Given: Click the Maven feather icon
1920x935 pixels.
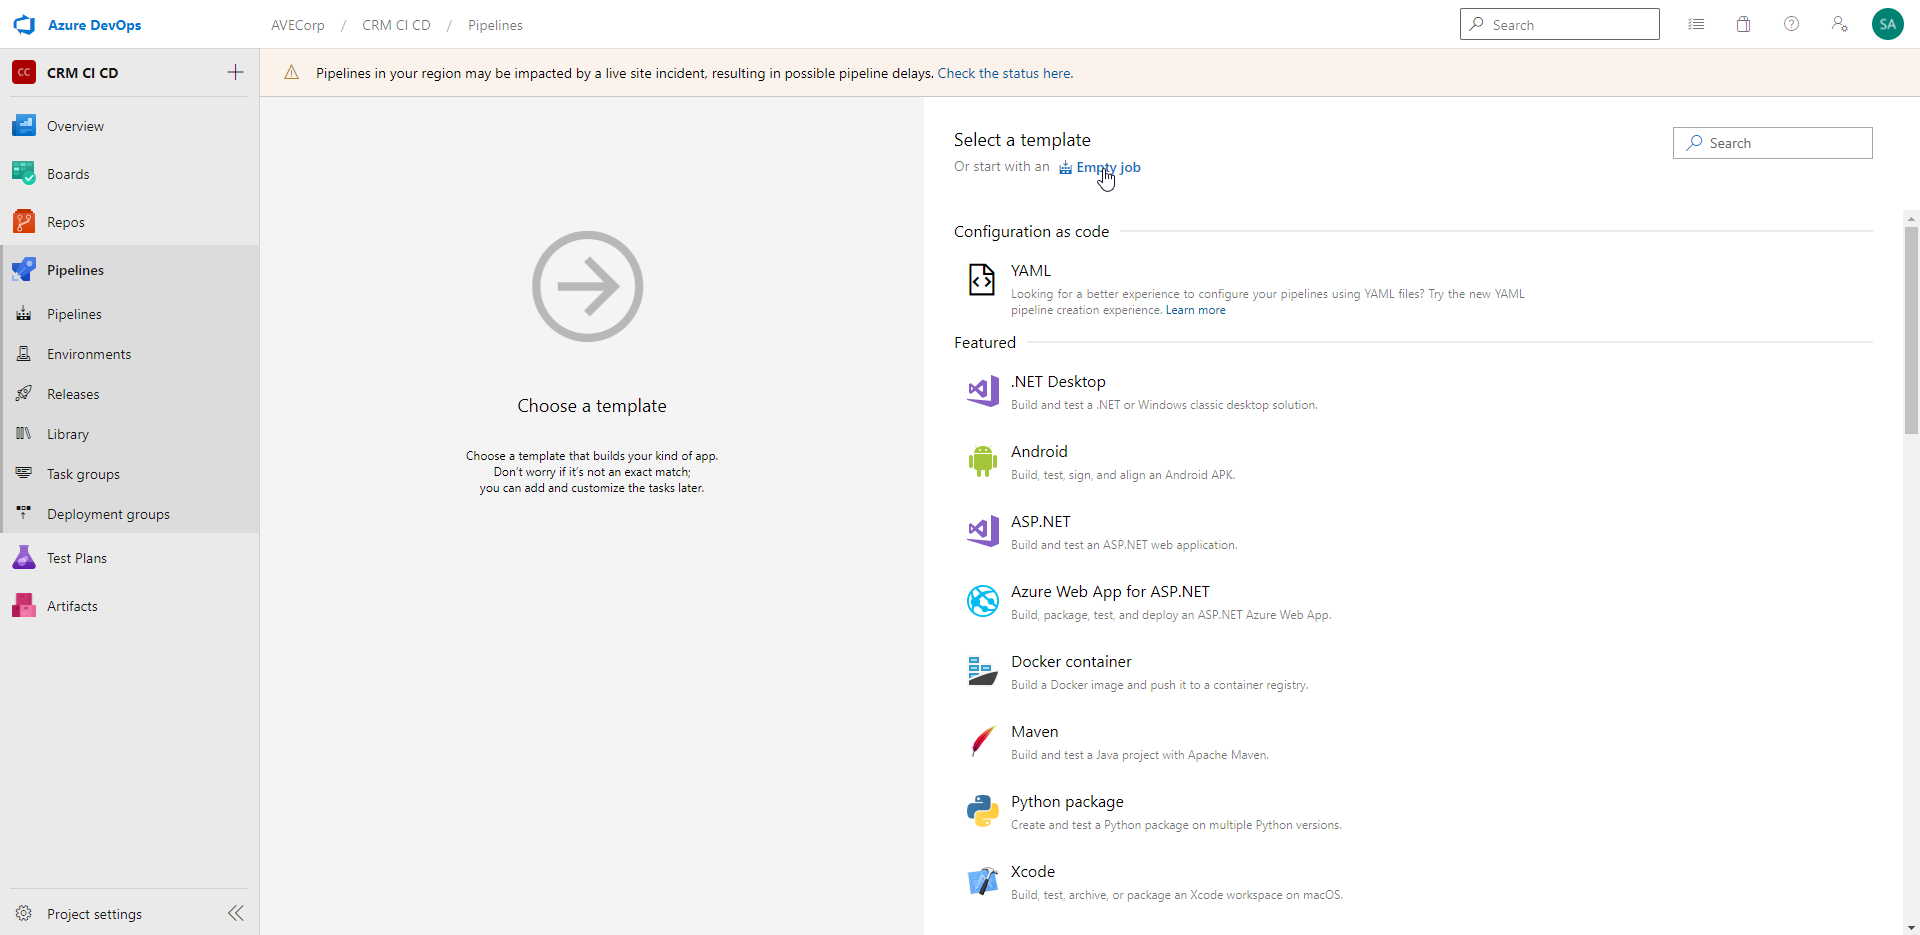Looking at the screenshot, I should click(983, 741).
